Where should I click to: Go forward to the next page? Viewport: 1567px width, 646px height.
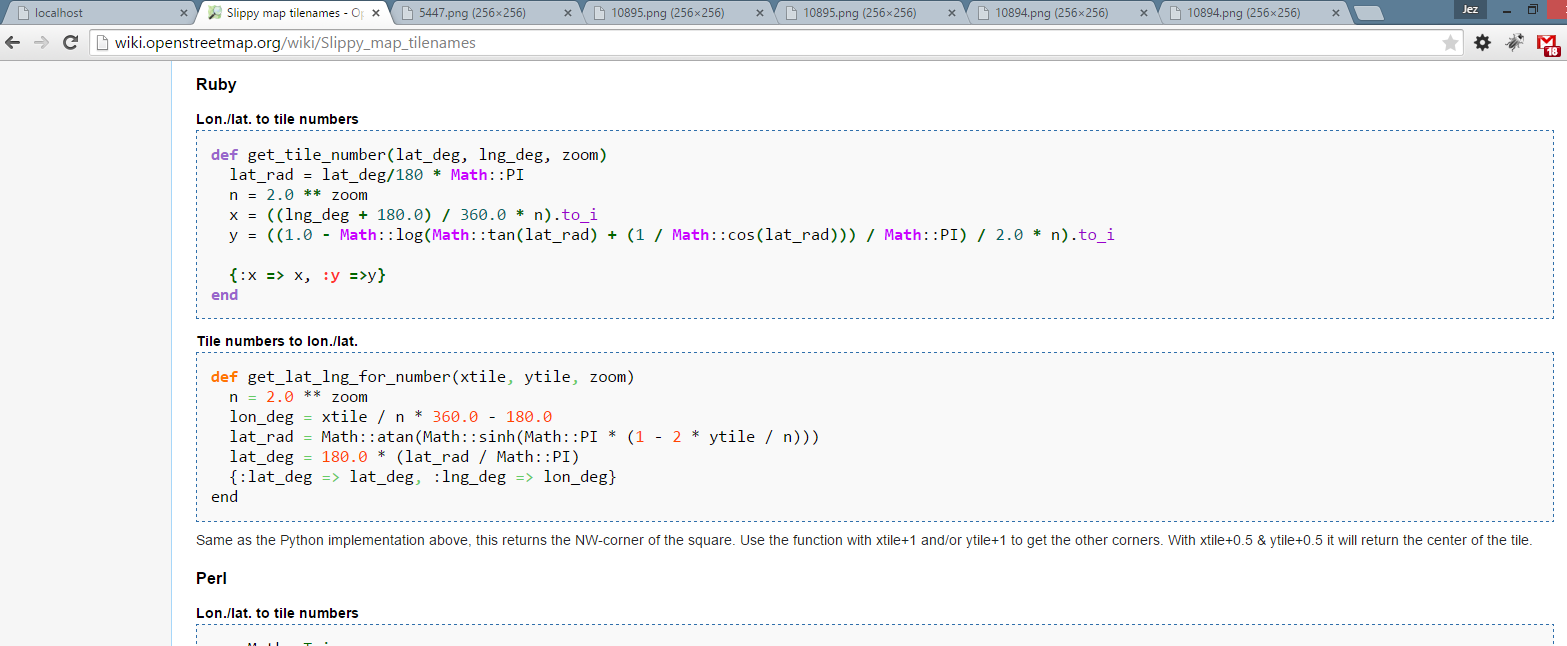[x=42, y=43]
